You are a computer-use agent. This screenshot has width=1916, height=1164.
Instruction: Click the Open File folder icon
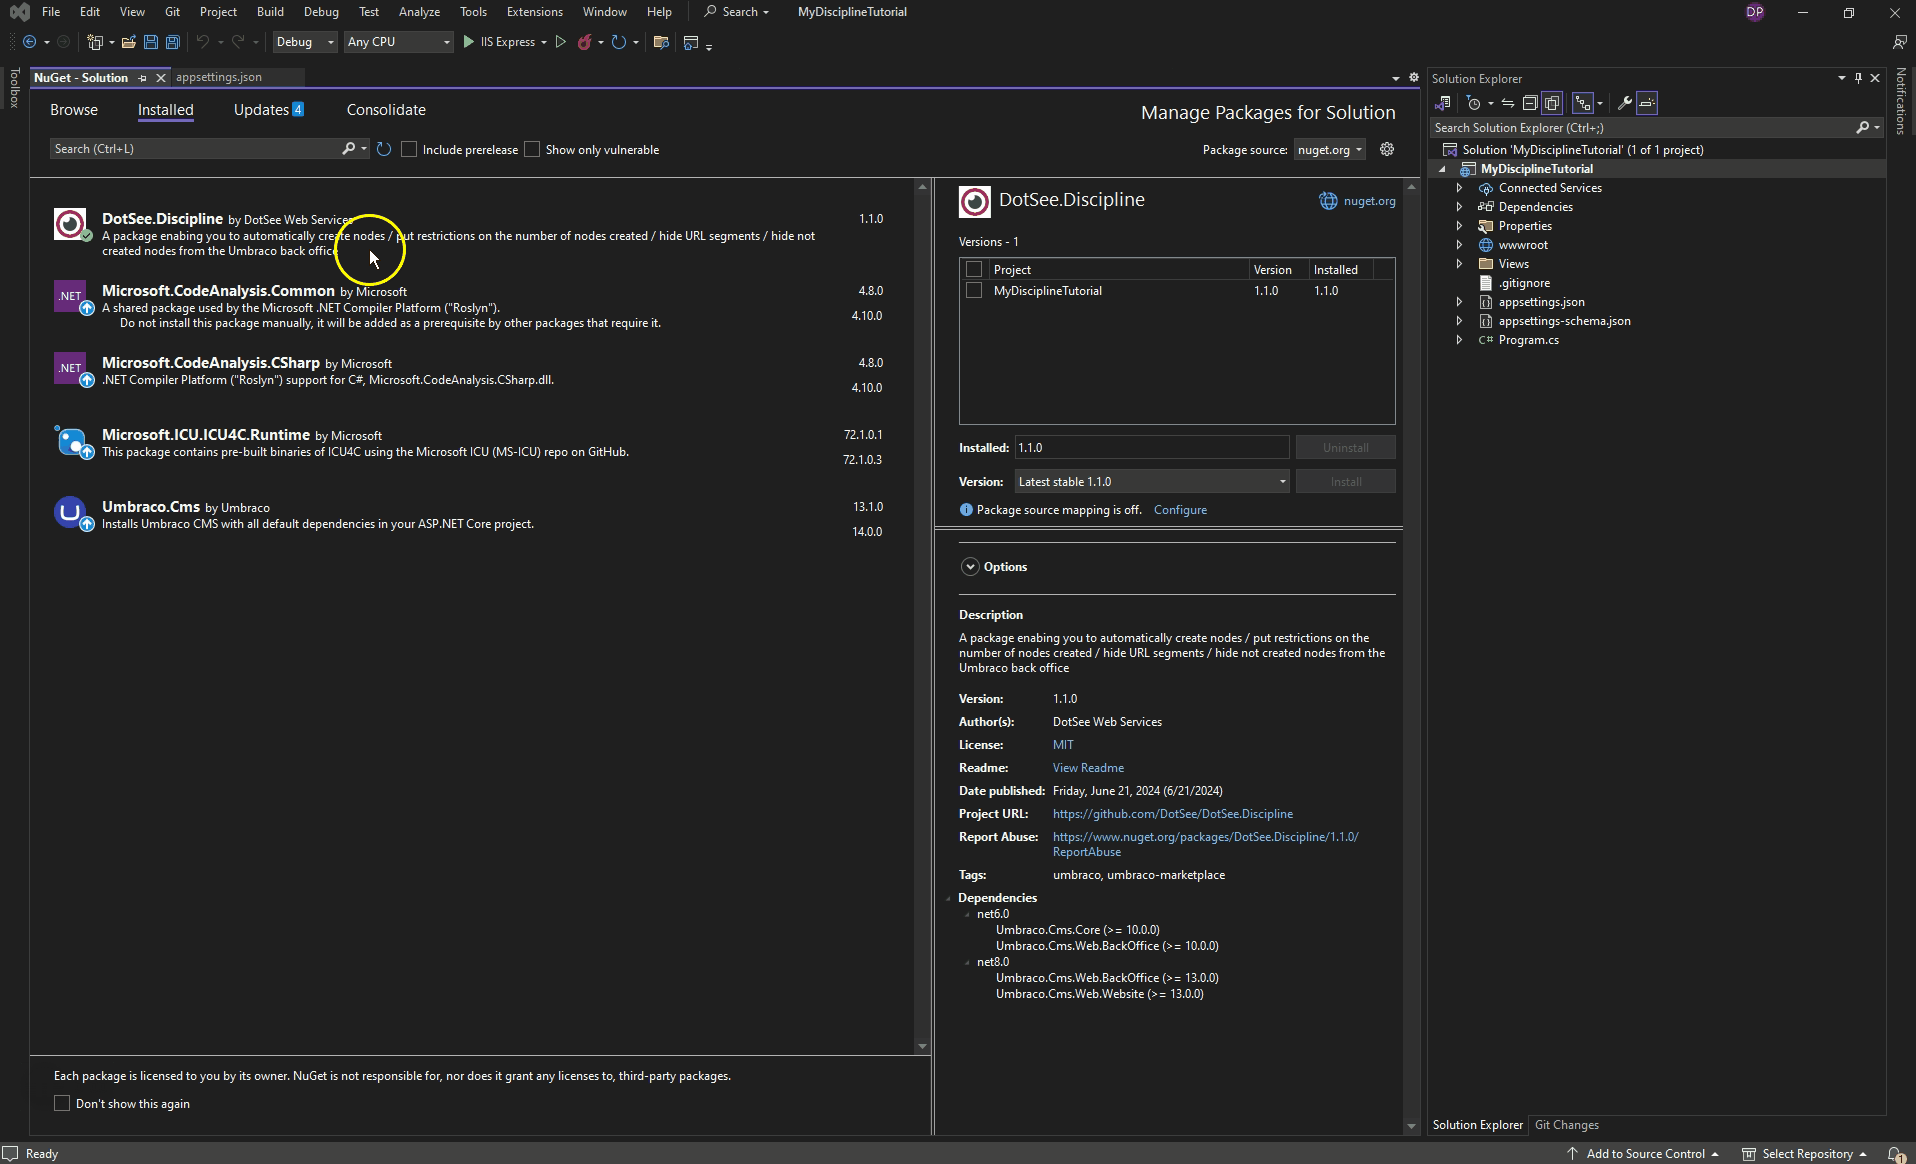pos(129,42)
